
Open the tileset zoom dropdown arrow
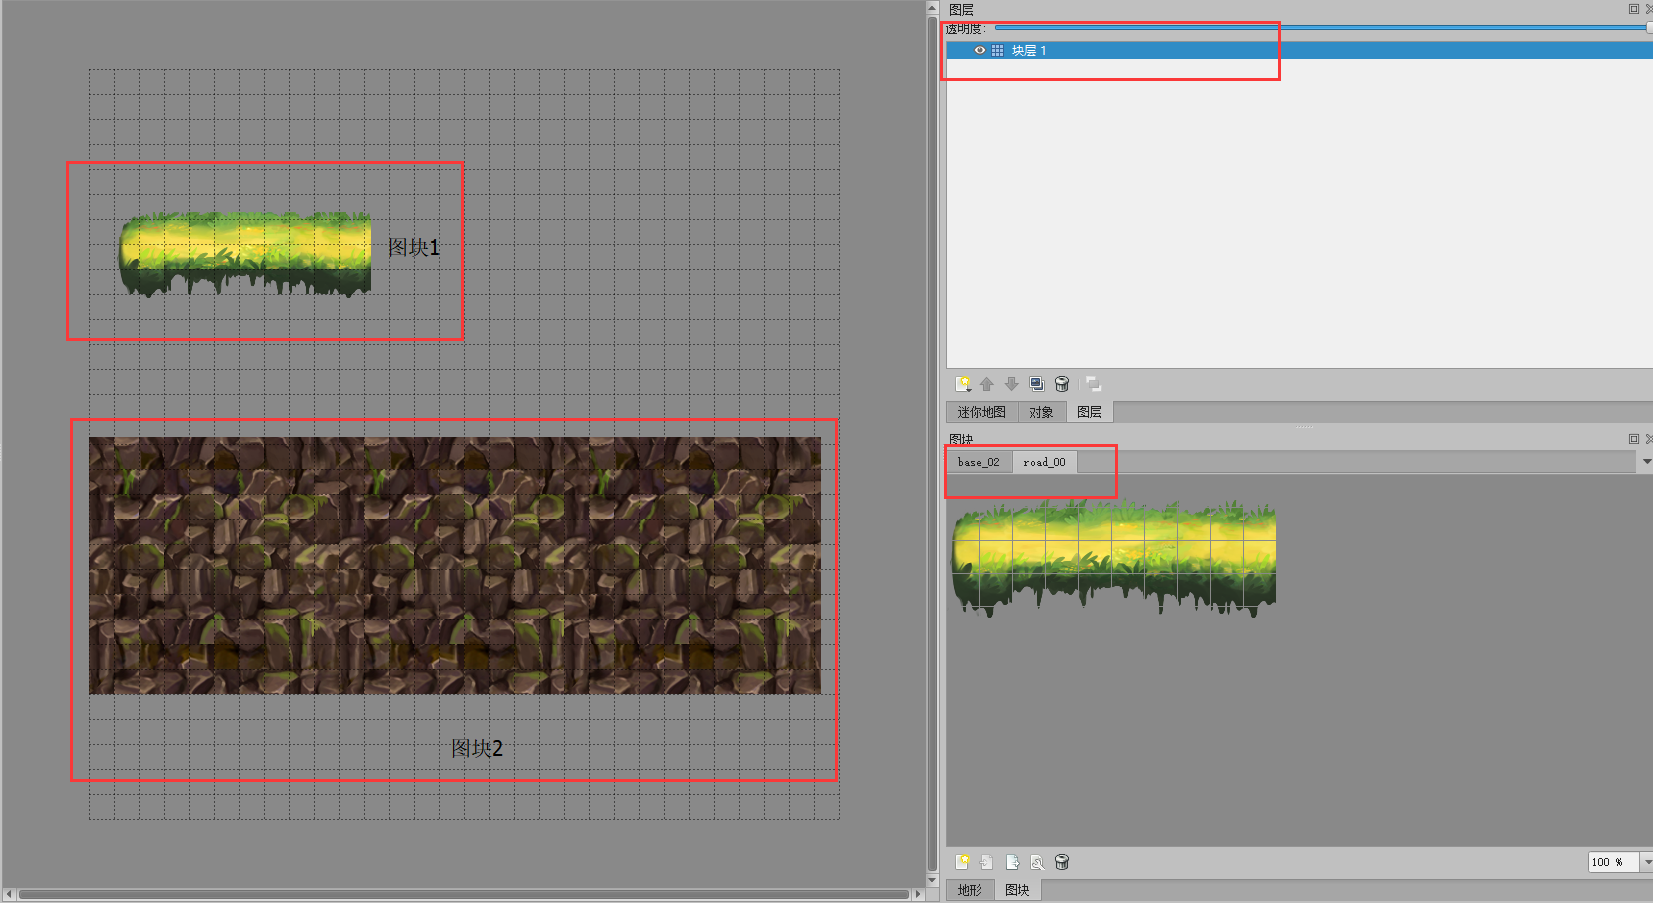tap(1646, 862)
